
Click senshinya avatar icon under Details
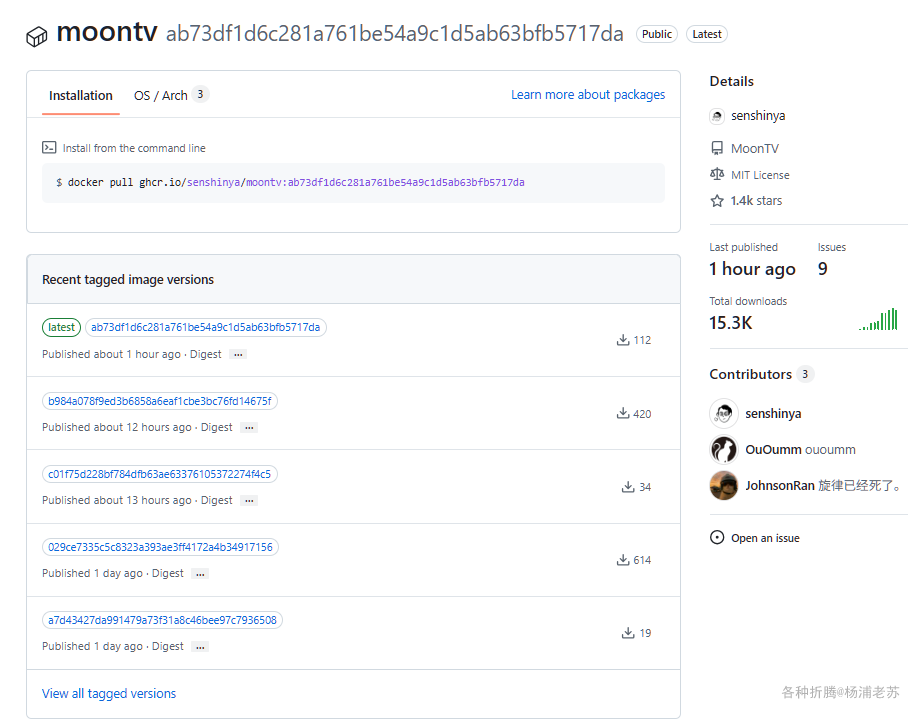717,116
